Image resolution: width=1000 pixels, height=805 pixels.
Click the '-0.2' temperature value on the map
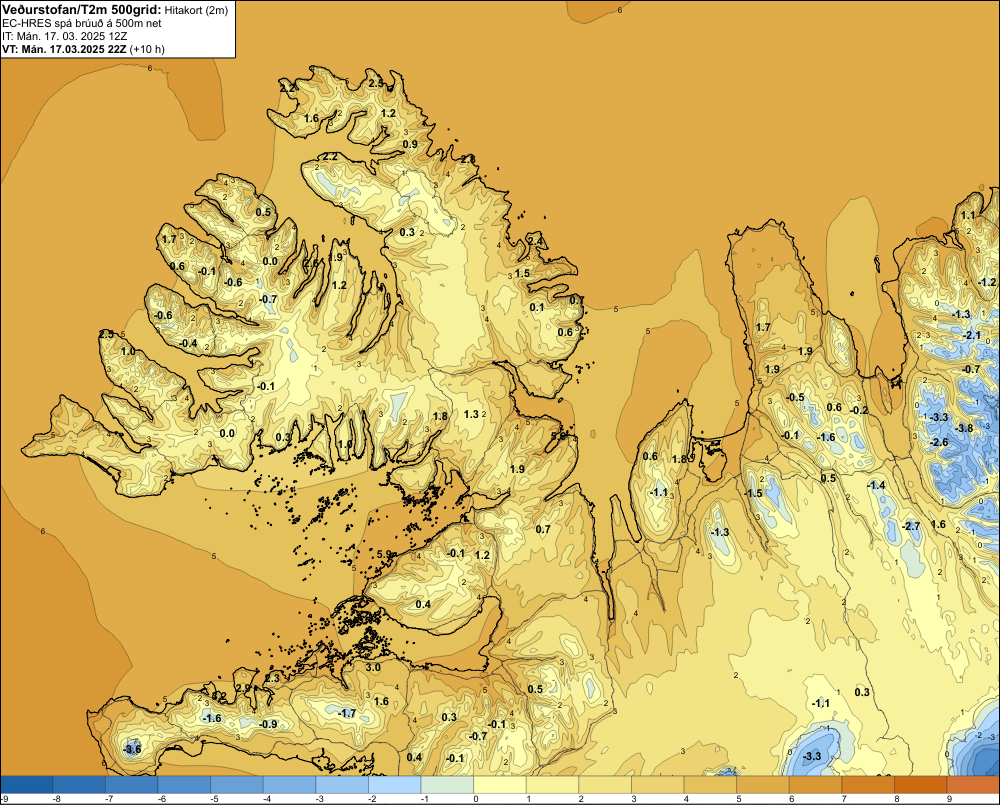(x=859, y=410)
